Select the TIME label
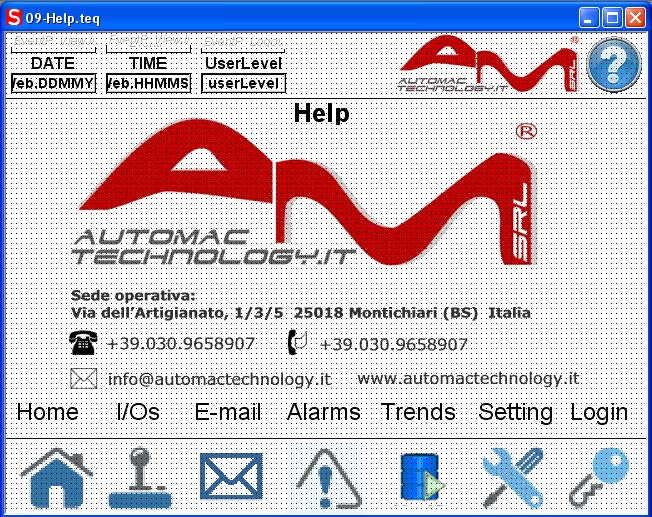652x517 pixels. point(148,63)
